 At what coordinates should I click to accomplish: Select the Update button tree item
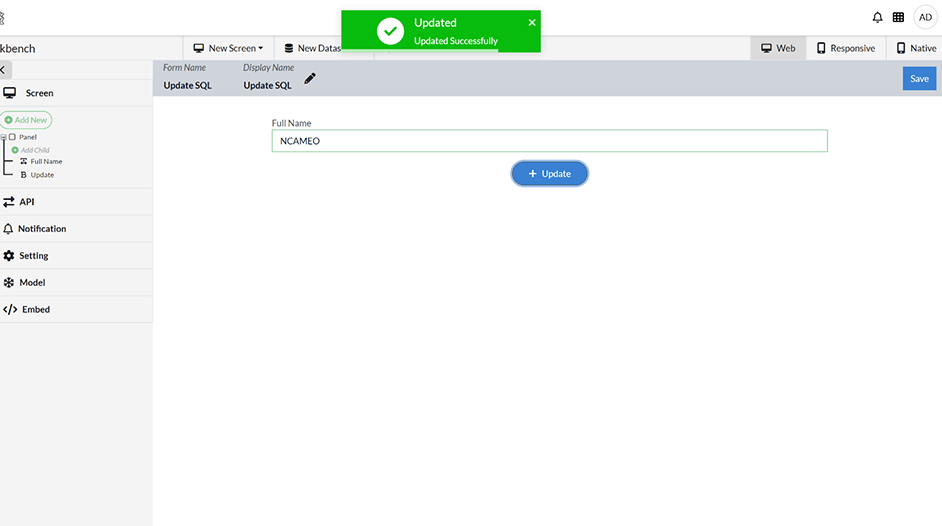tap(42, 175)
